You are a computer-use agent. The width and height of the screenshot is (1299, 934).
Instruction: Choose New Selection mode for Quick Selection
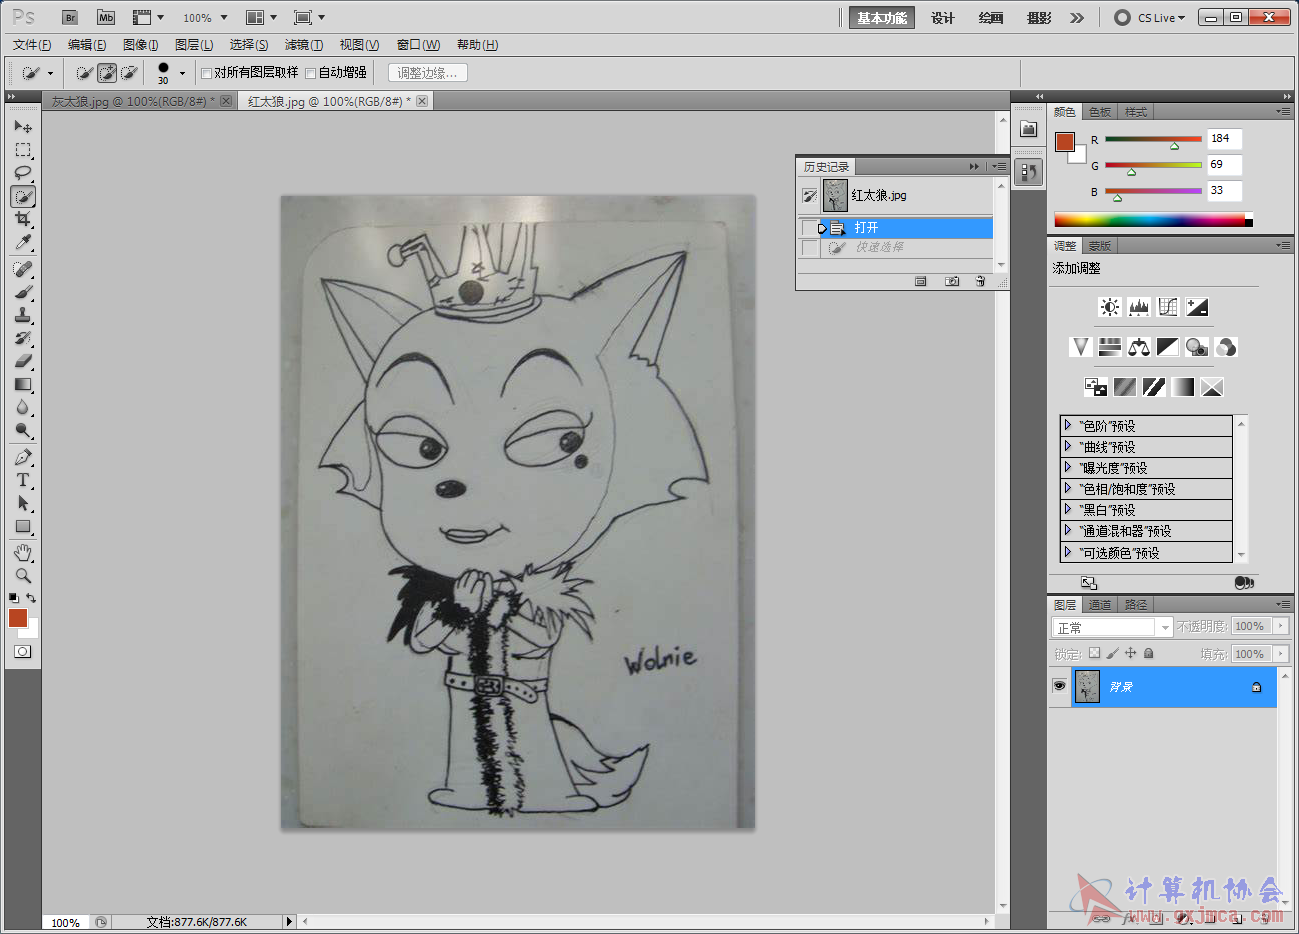(x=84, y=73)
